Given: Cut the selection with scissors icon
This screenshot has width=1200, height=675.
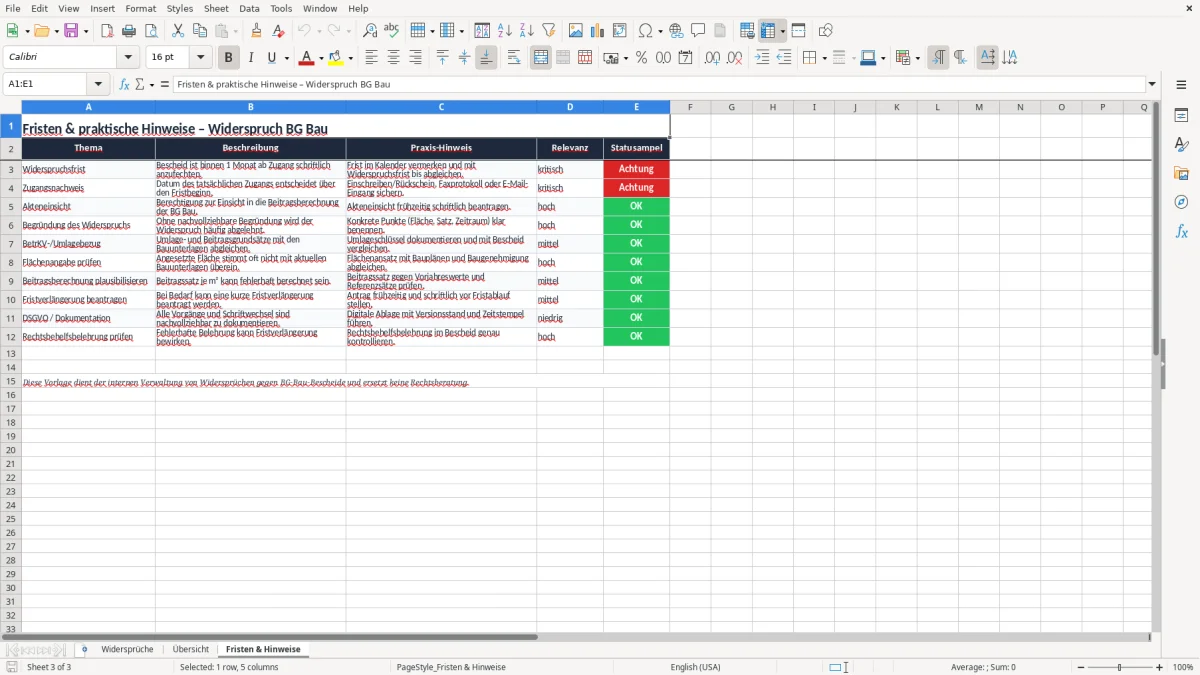Looking at the screenshot, I should [178, 31].
